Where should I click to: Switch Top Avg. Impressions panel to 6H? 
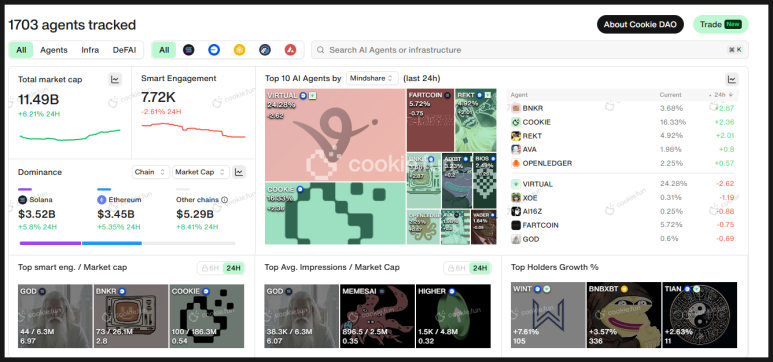tap(456, 268)
